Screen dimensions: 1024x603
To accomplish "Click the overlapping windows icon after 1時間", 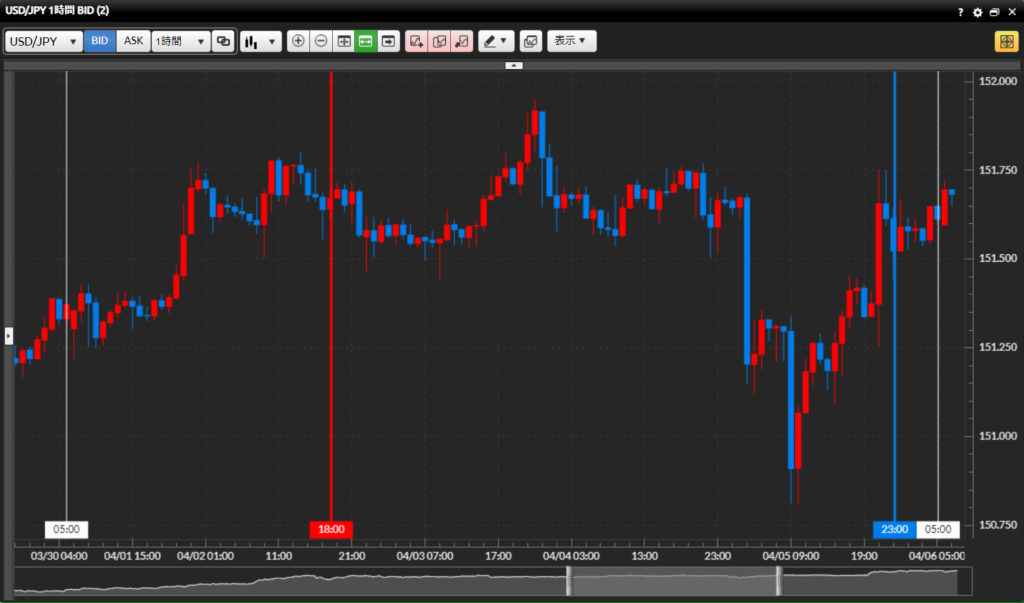I will tap(223, 42).
